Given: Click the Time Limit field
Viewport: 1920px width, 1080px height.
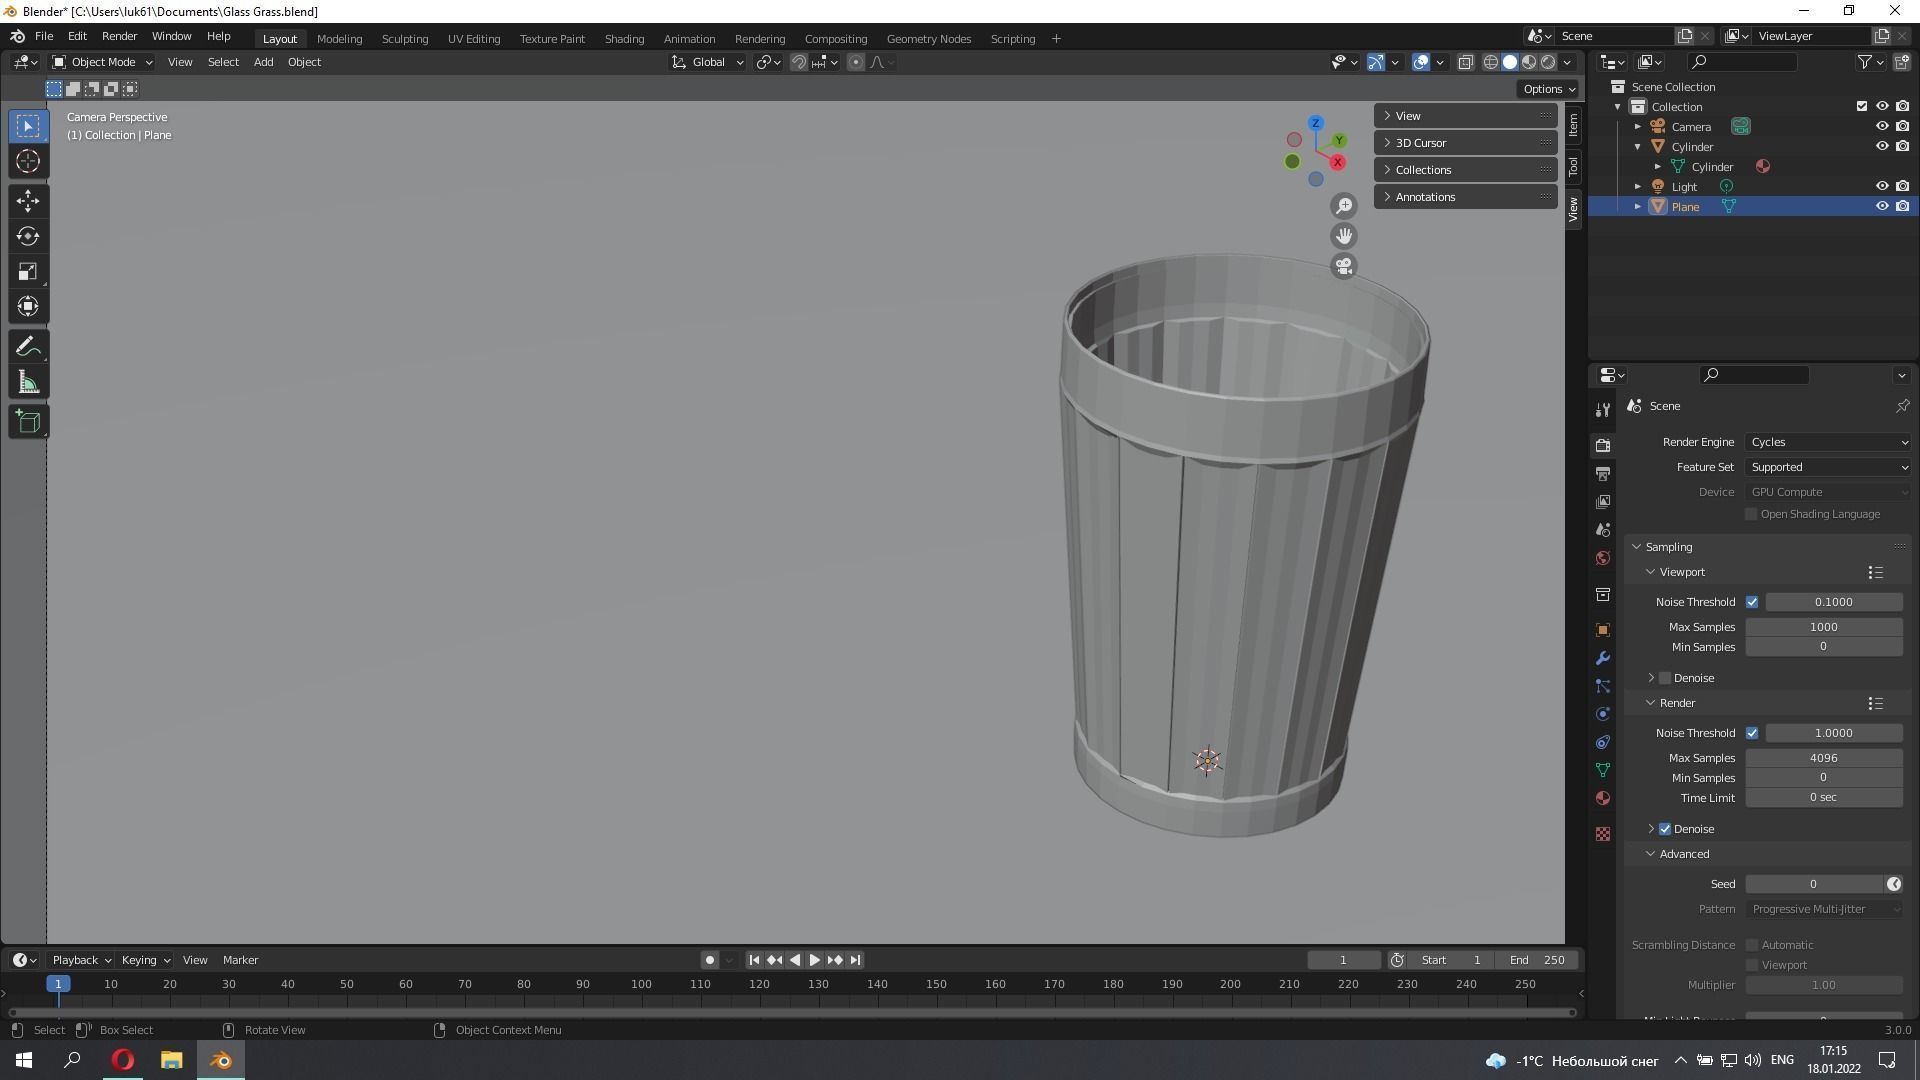Looking at the screenshot, I should (x=1823, y=798).
